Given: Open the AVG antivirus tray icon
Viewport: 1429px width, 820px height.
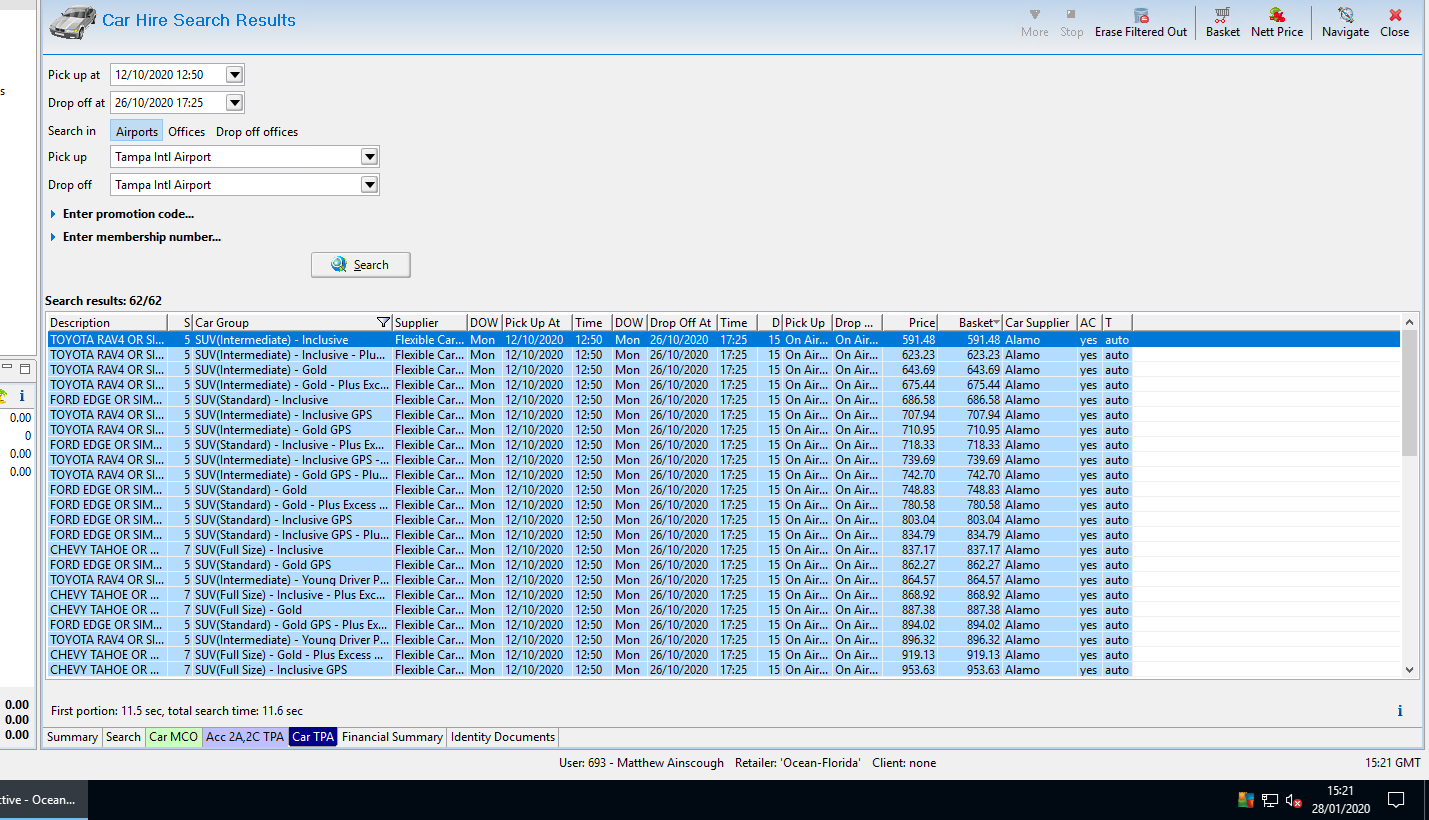Looking at the screenshot, I should (1245, 800).
